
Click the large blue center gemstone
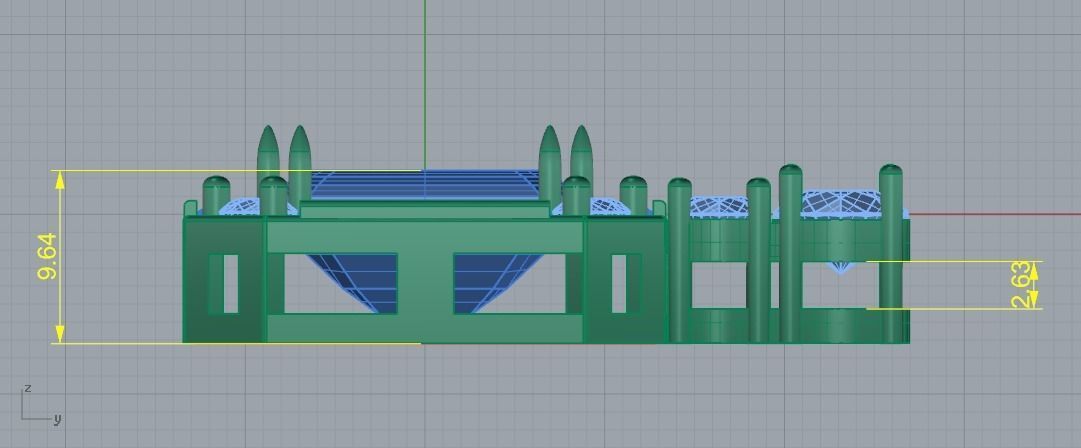(x=424, y=185)
